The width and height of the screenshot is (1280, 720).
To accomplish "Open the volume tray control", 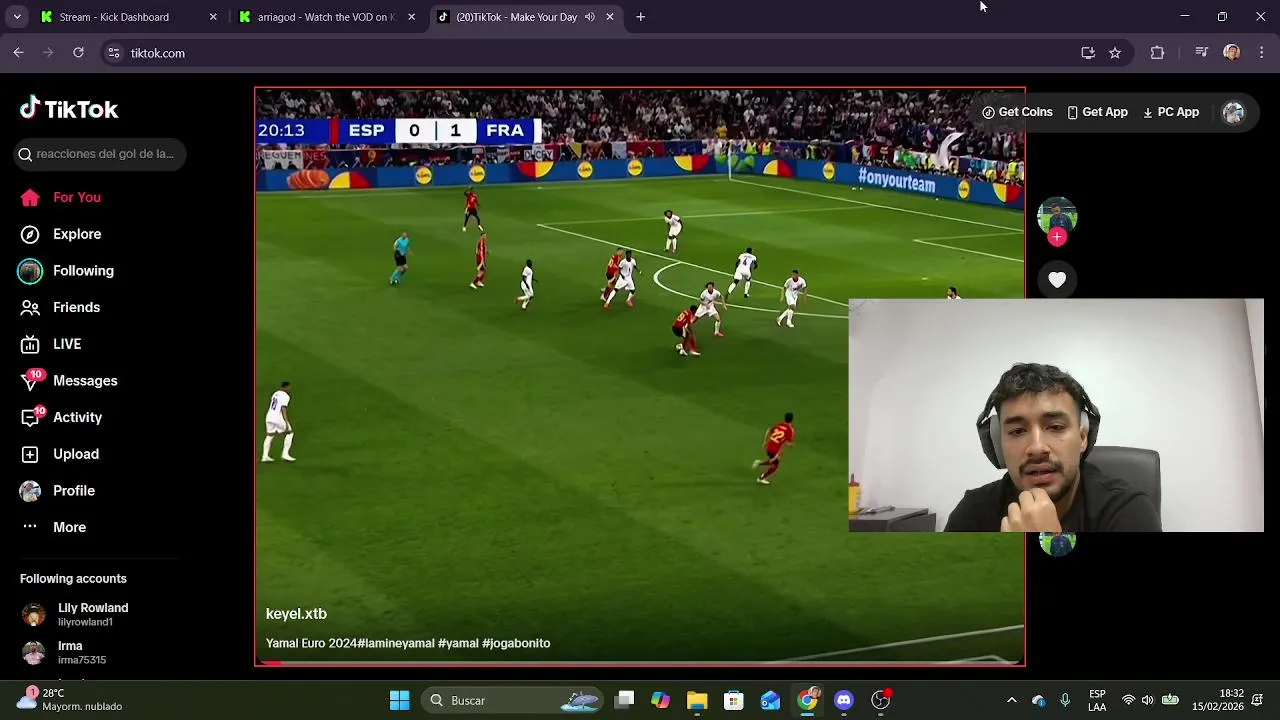I will coord(1148,700).
